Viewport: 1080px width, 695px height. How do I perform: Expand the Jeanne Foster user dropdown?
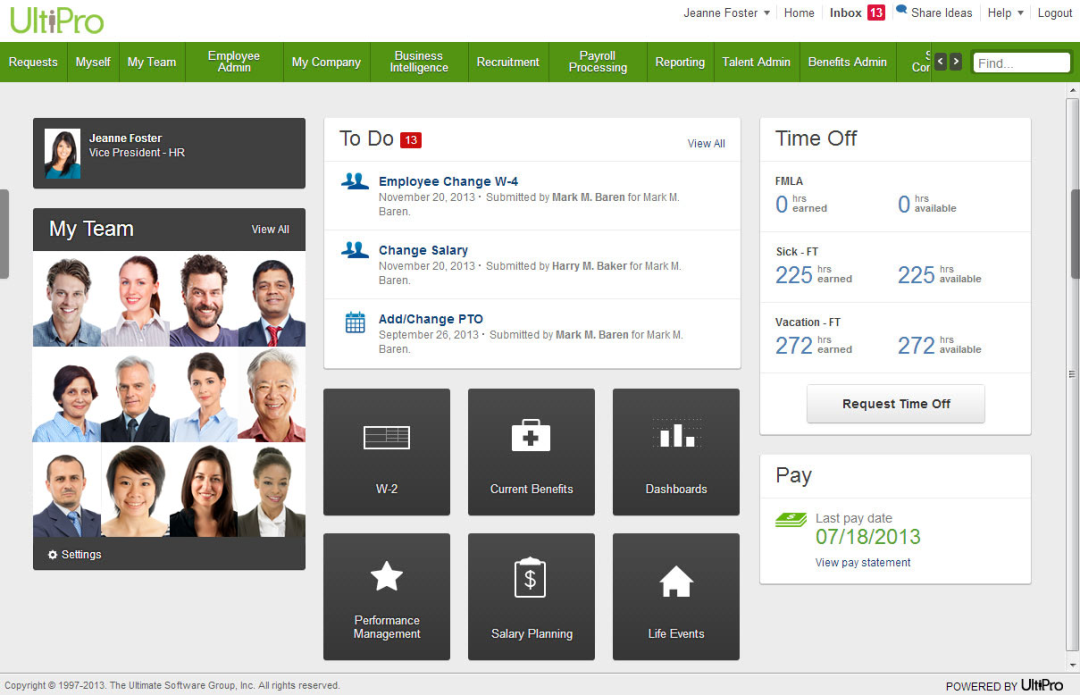[x=767, y=13]
